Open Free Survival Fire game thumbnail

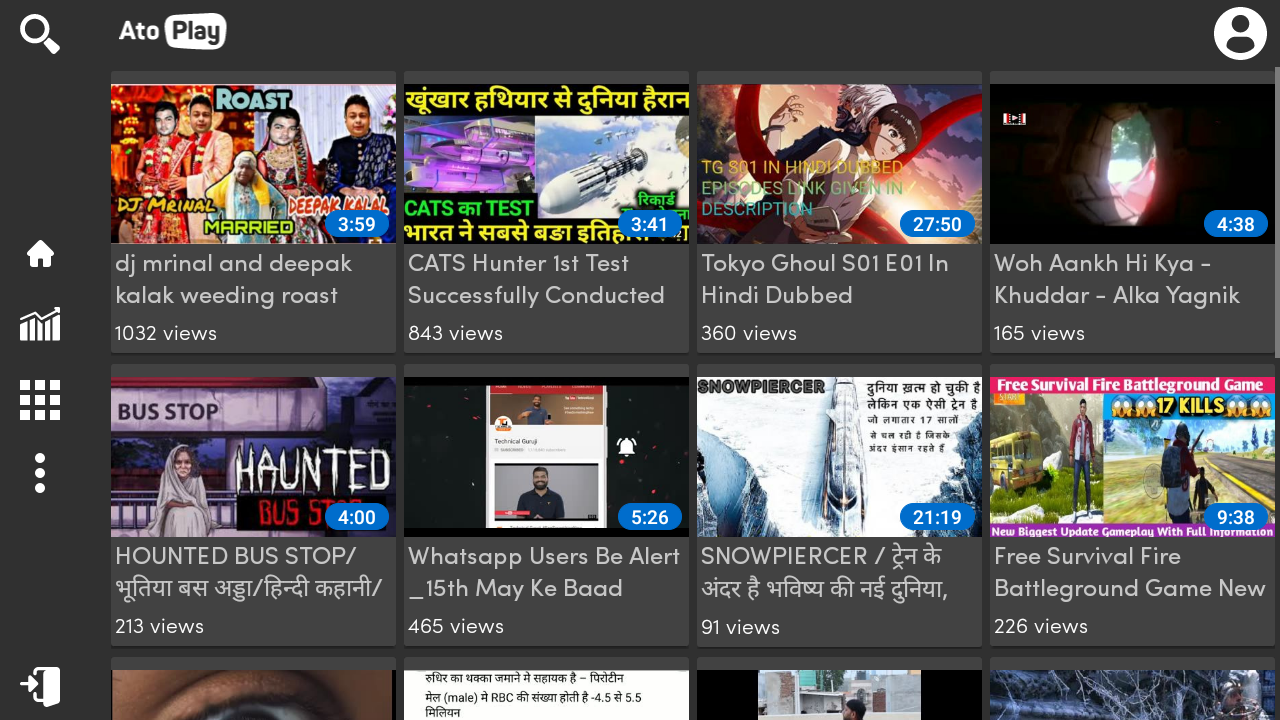(1132, 457)
